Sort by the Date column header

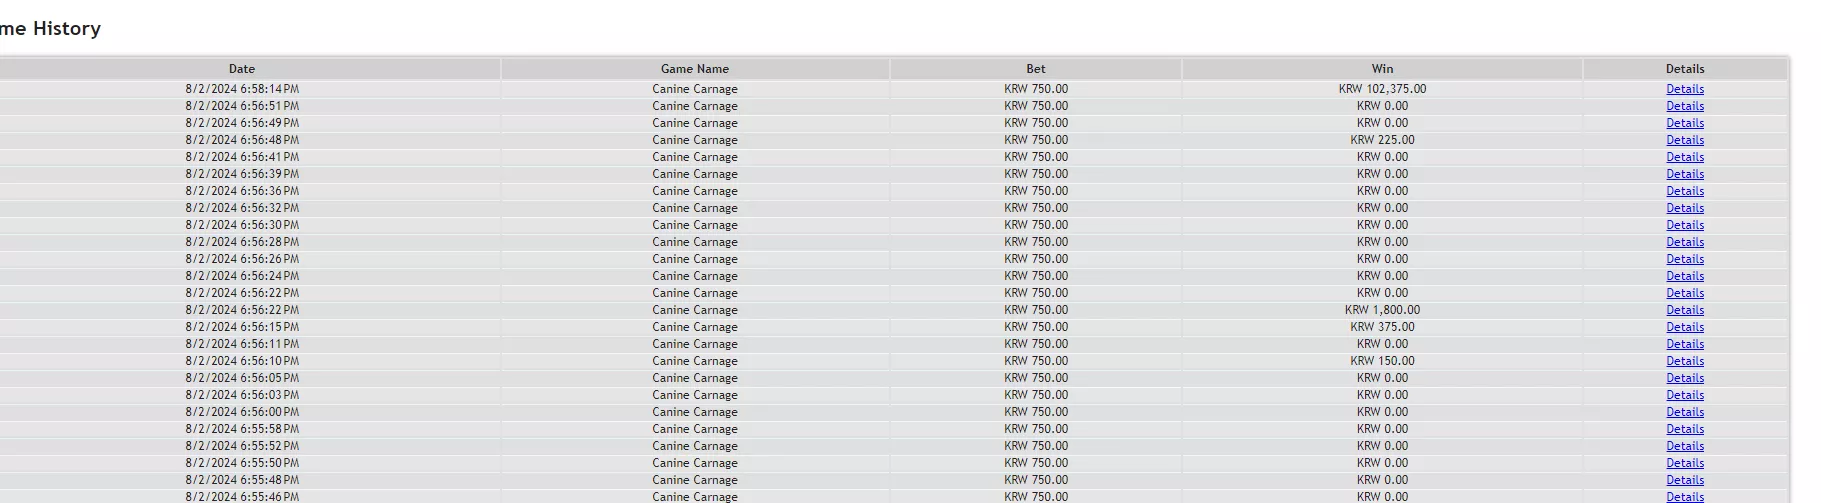click(242, 69)
